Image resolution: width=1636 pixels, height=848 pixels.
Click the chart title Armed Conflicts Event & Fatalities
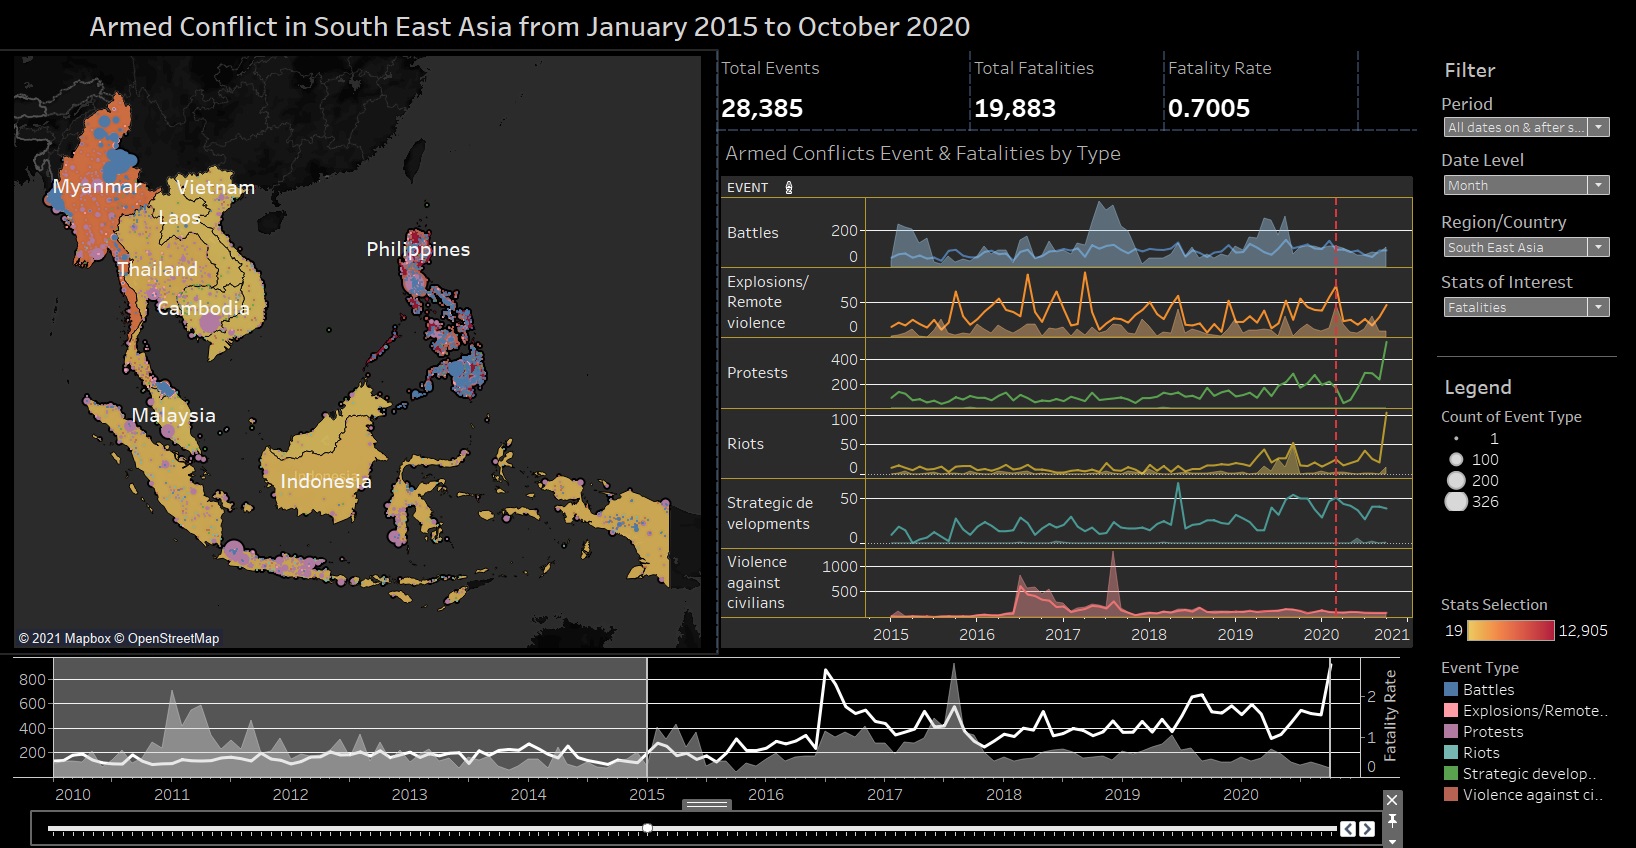(x=923, y=153)
